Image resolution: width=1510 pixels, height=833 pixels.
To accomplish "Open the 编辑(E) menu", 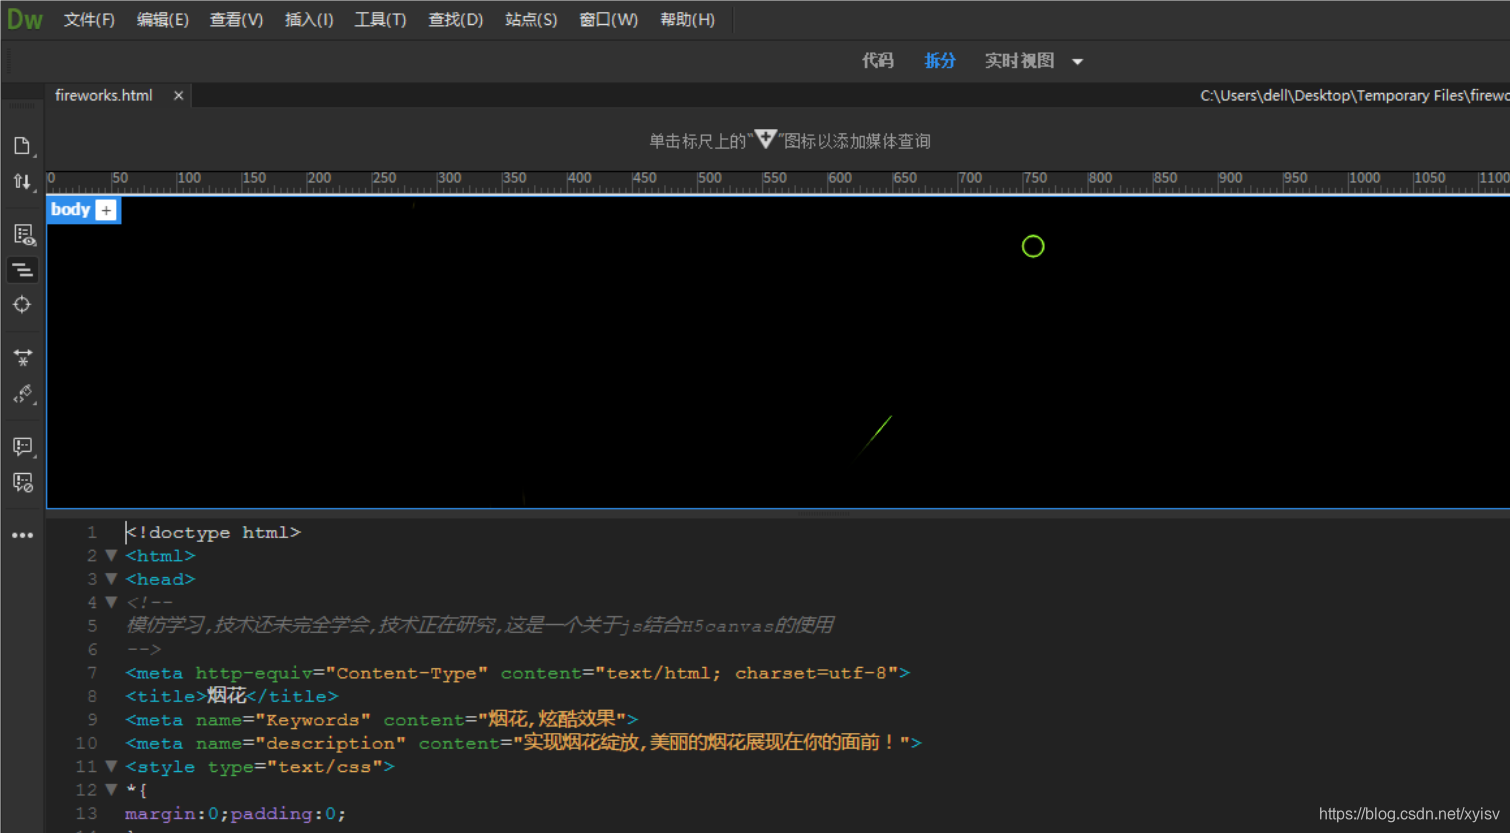I will pos(162,20).
